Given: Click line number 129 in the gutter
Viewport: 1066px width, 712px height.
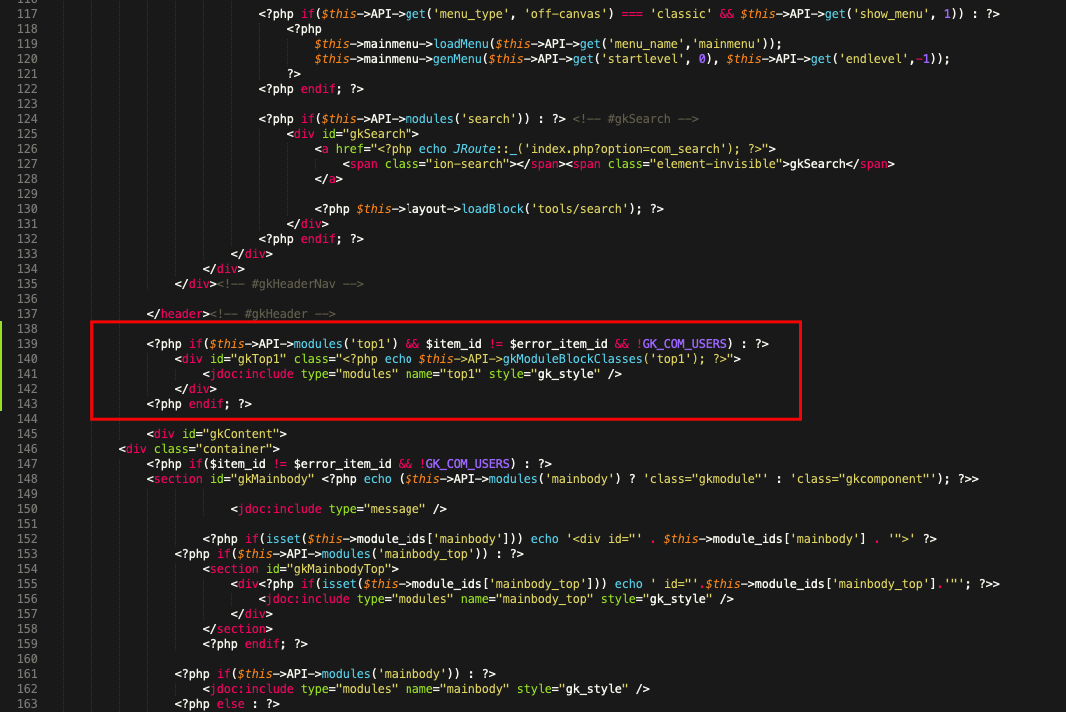Looking at the screenshot, I should click(27, 194).
